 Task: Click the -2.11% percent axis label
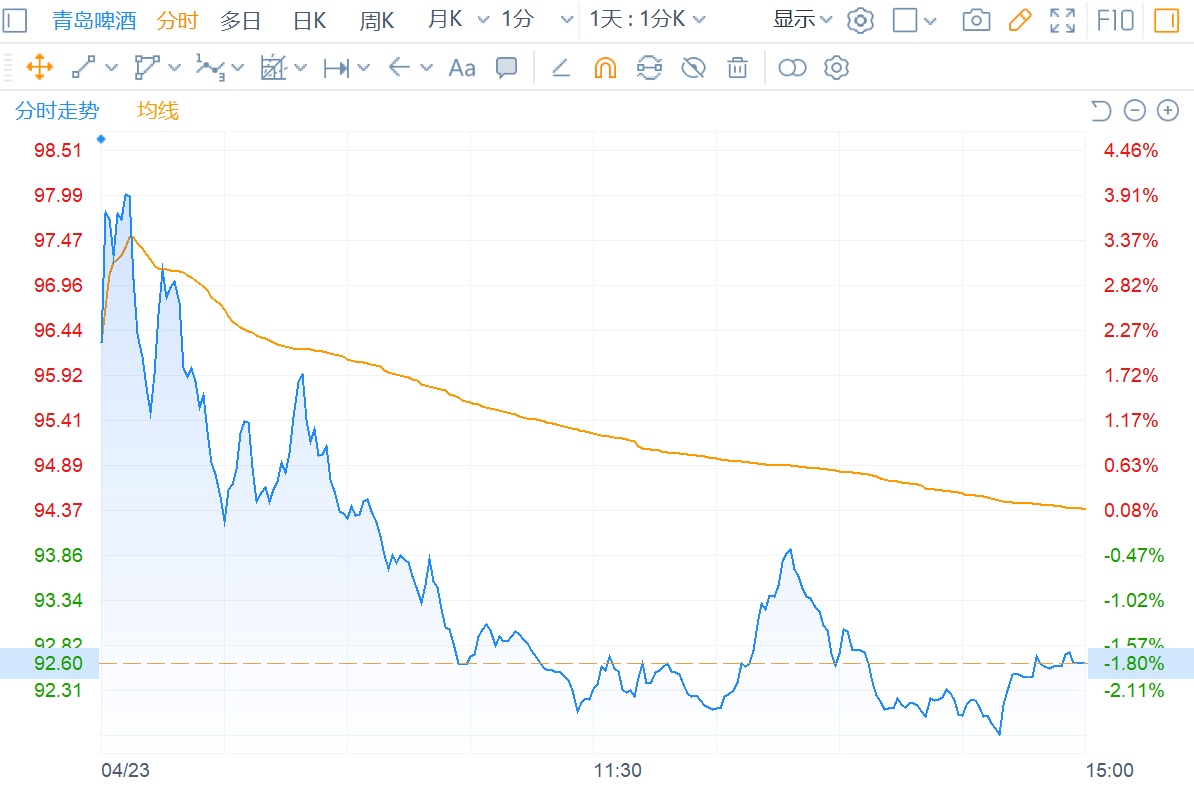(1134, 690)
